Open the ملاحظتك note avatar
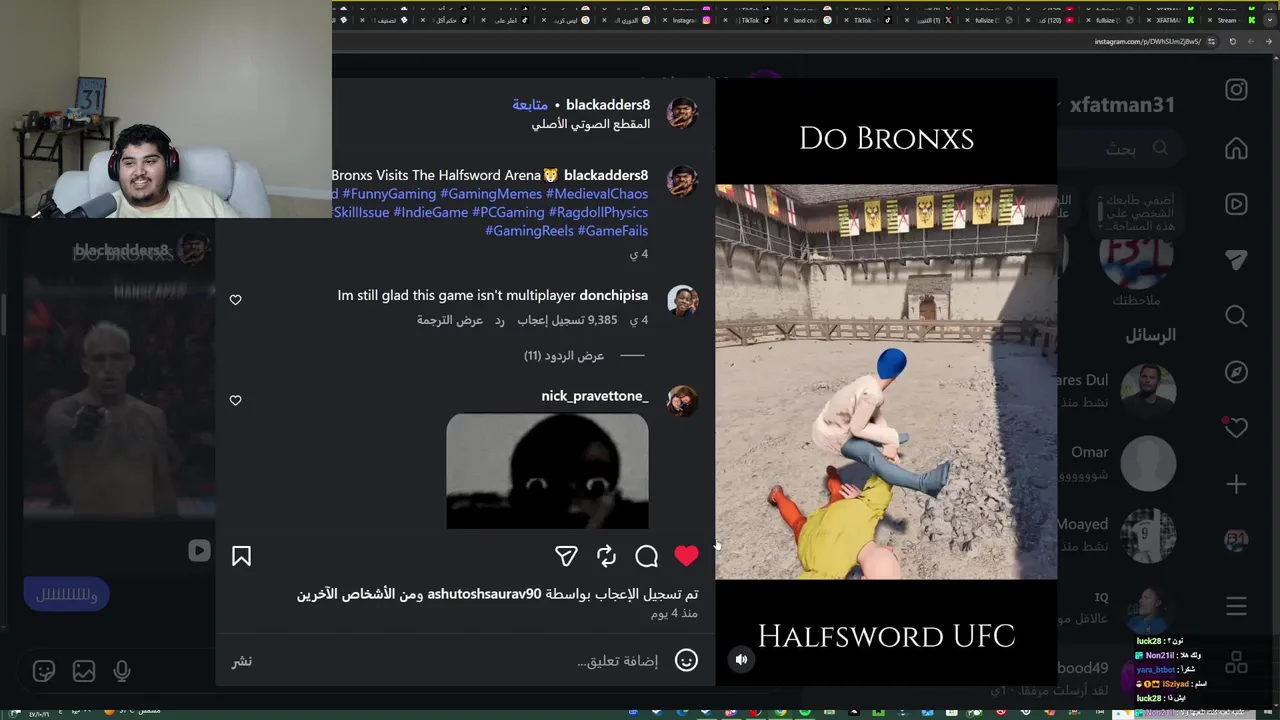The image size is (1280, 720). [1137, 255]
